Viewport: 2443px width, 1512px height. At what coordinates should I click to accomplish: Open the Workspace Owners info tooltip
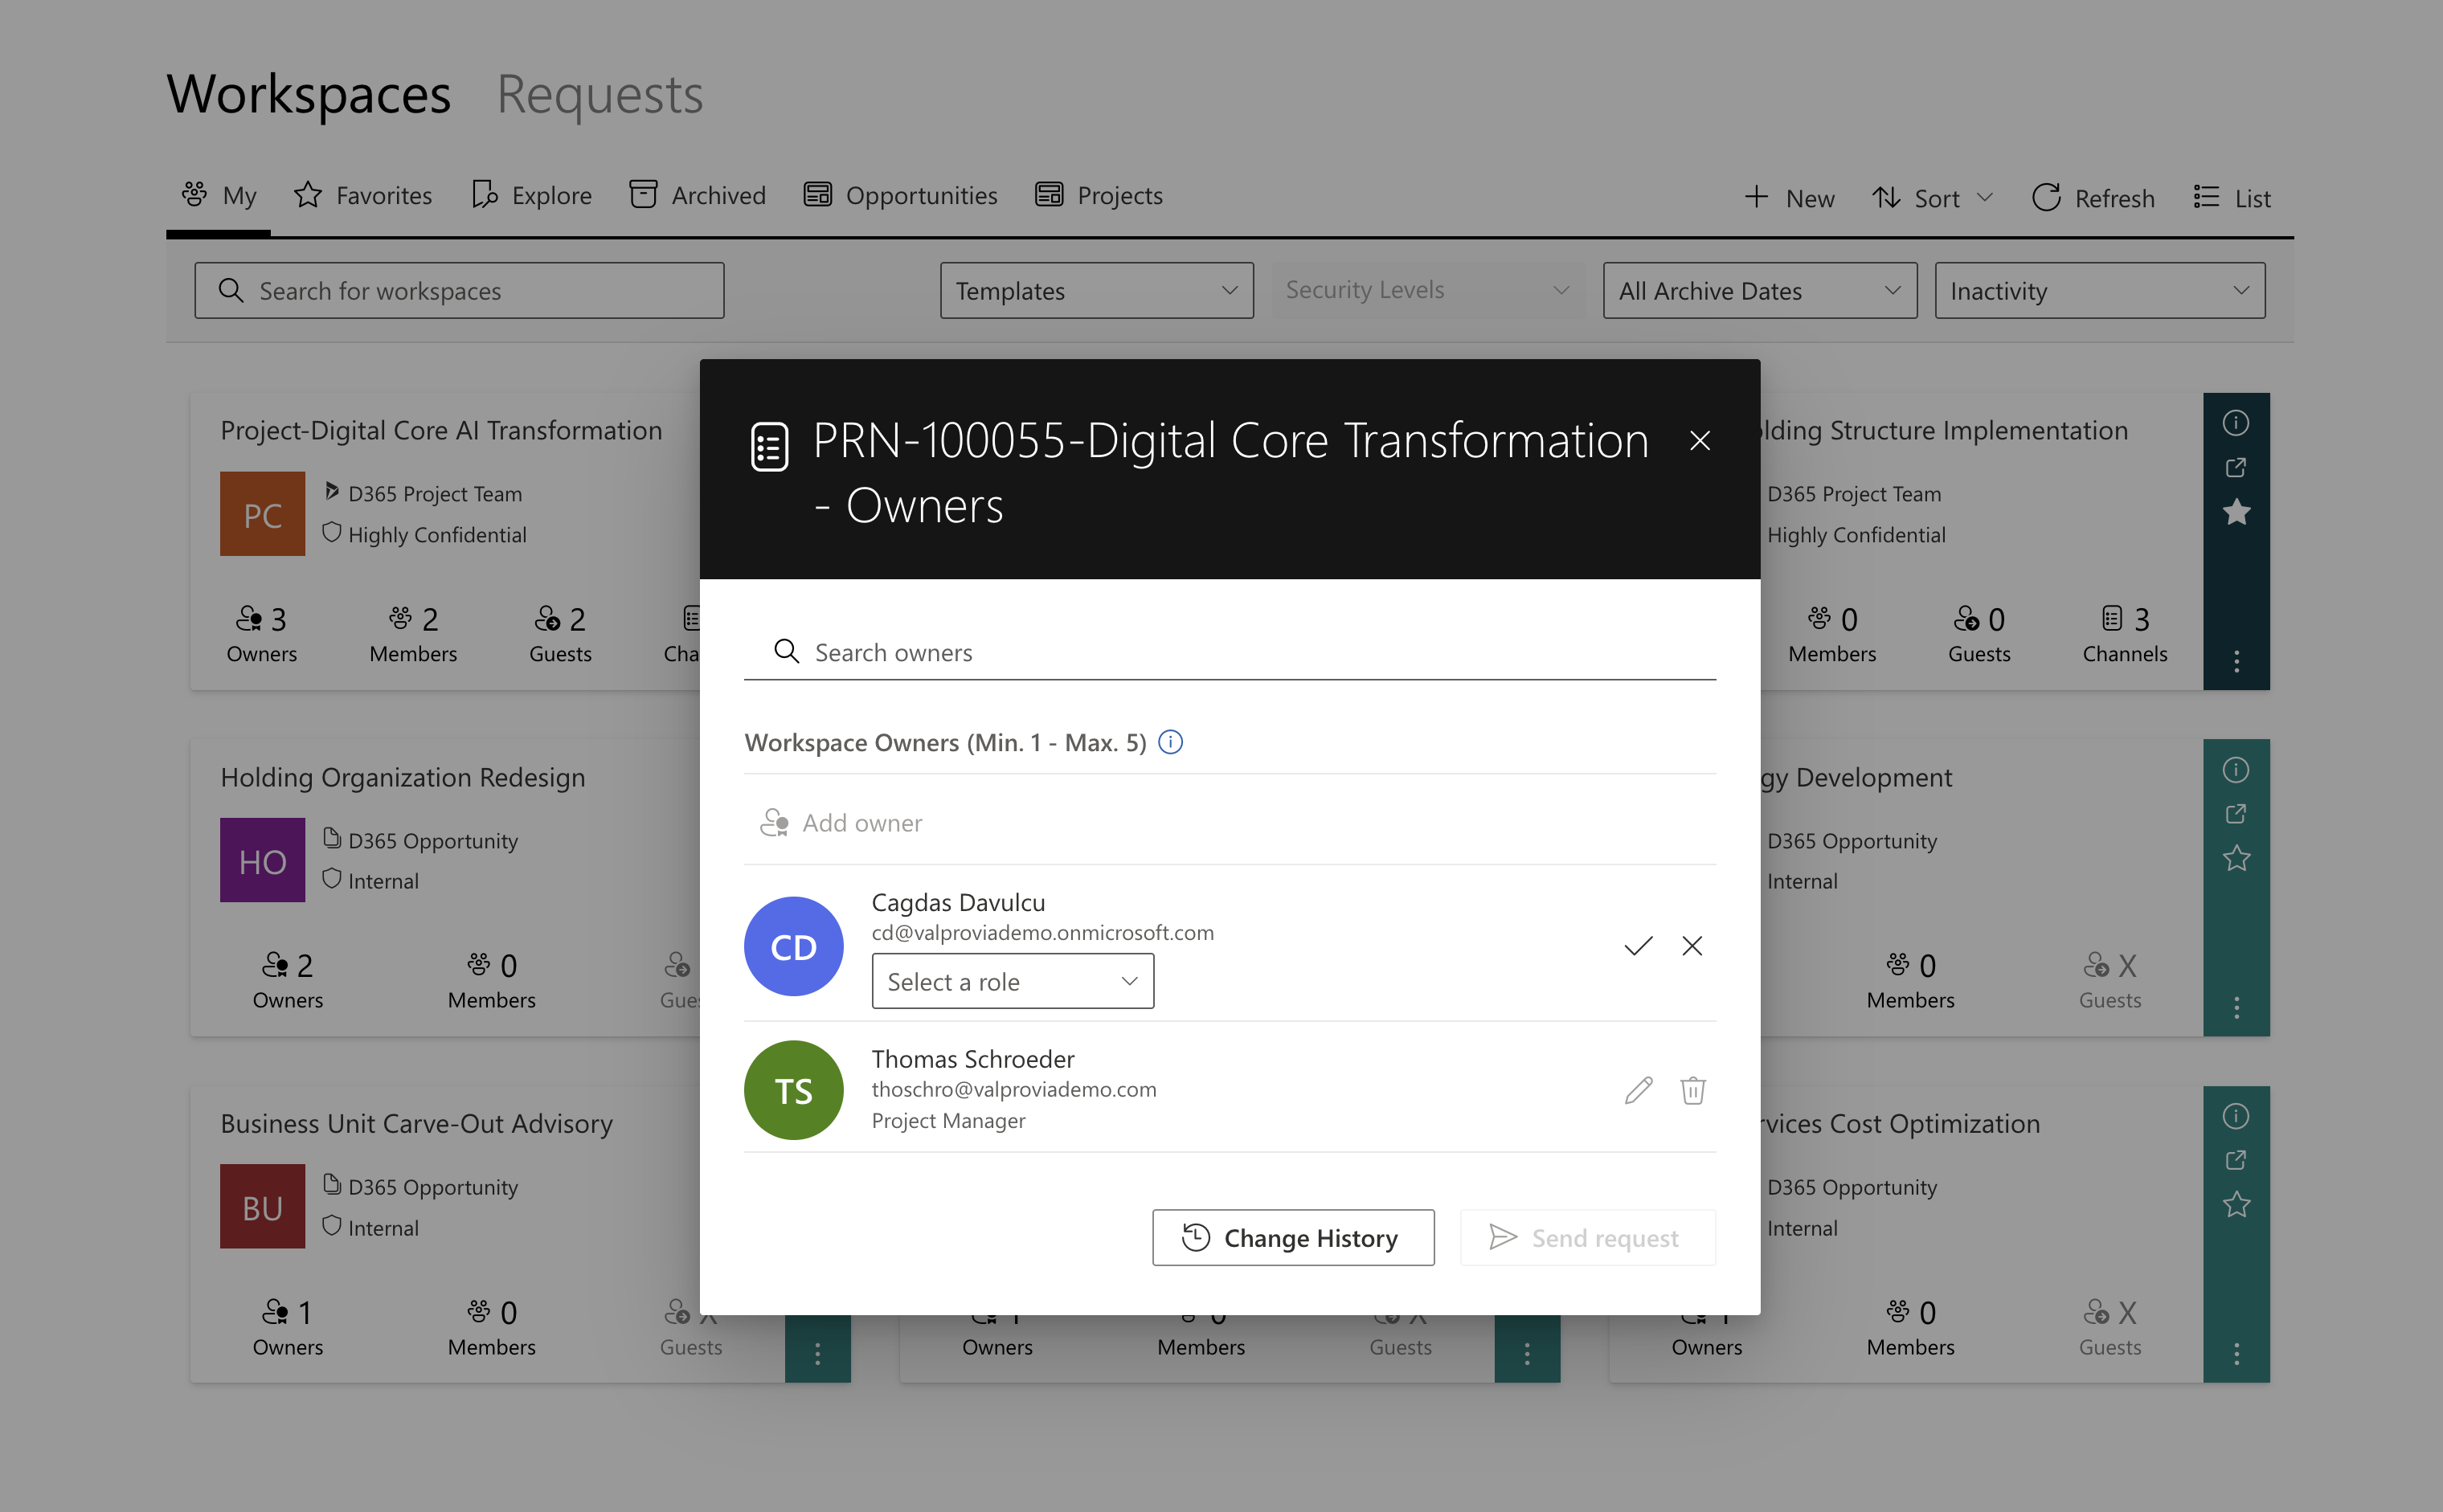tap(1170, 742)
